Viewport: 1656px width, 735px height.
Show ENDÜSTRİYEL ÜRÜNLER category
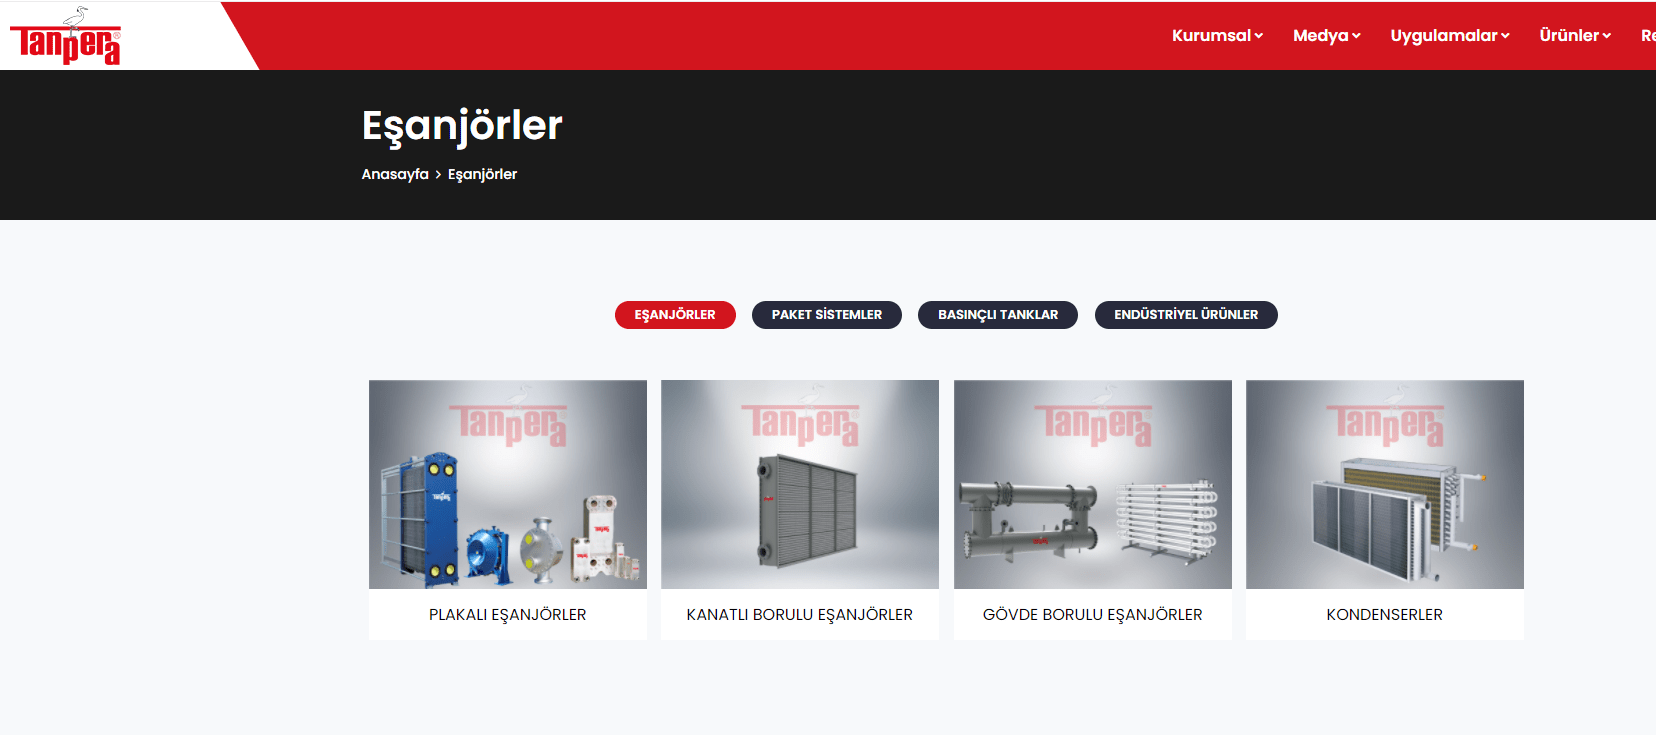(1186, 315)
